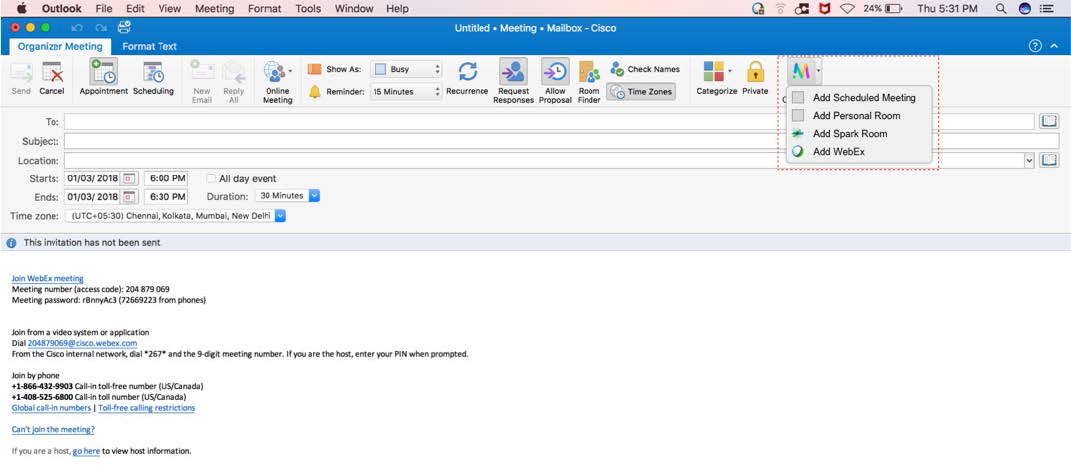Select Add Personal Room
The image size is (1071, 468).
coord(860,115)
